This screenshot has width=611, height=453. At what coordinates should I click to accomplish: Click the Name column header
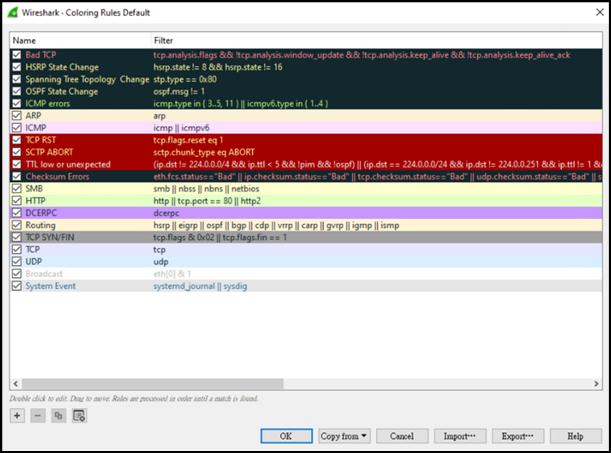pyautogui.click(x=80, y=41)
